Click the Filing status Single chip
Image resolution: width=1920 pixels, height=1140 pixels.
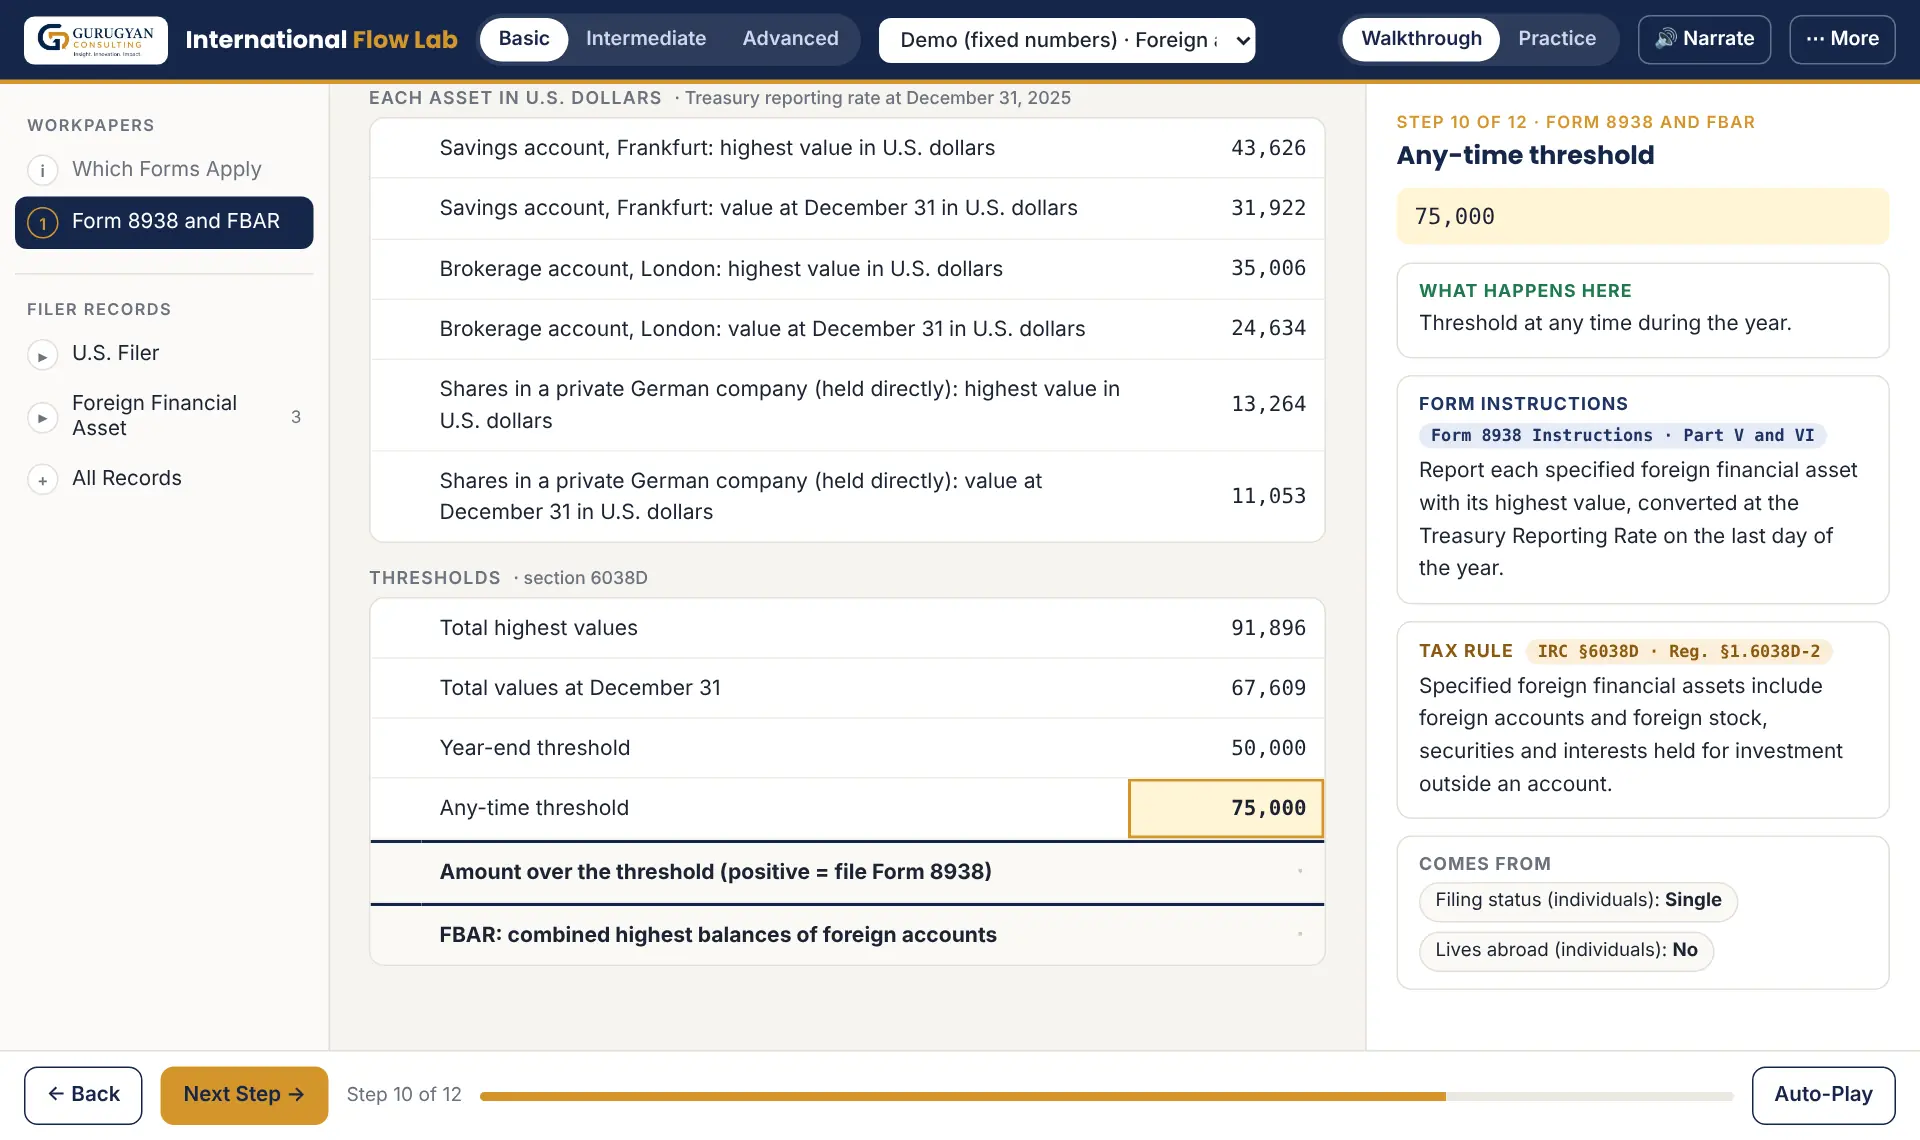(x=1578, y=901)
